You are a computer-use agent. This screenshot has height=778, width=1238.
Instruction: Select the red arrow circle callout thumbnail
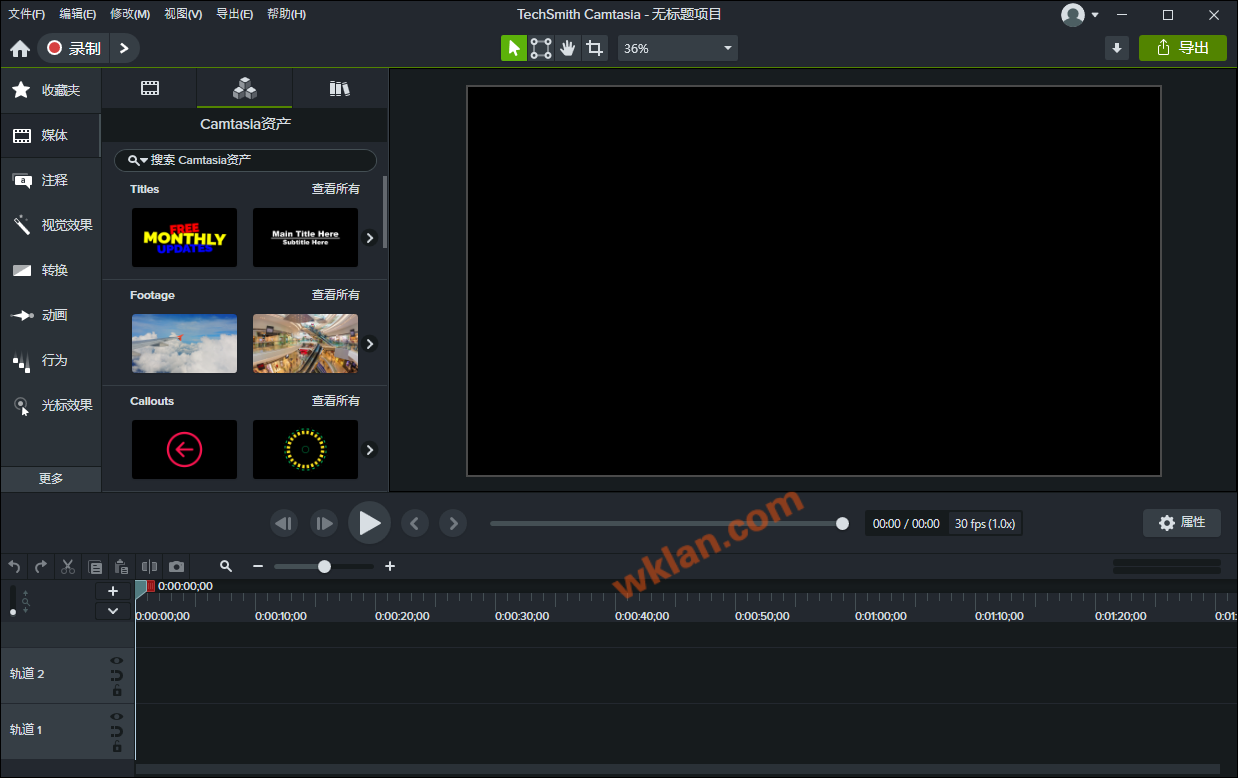point(184,450)
